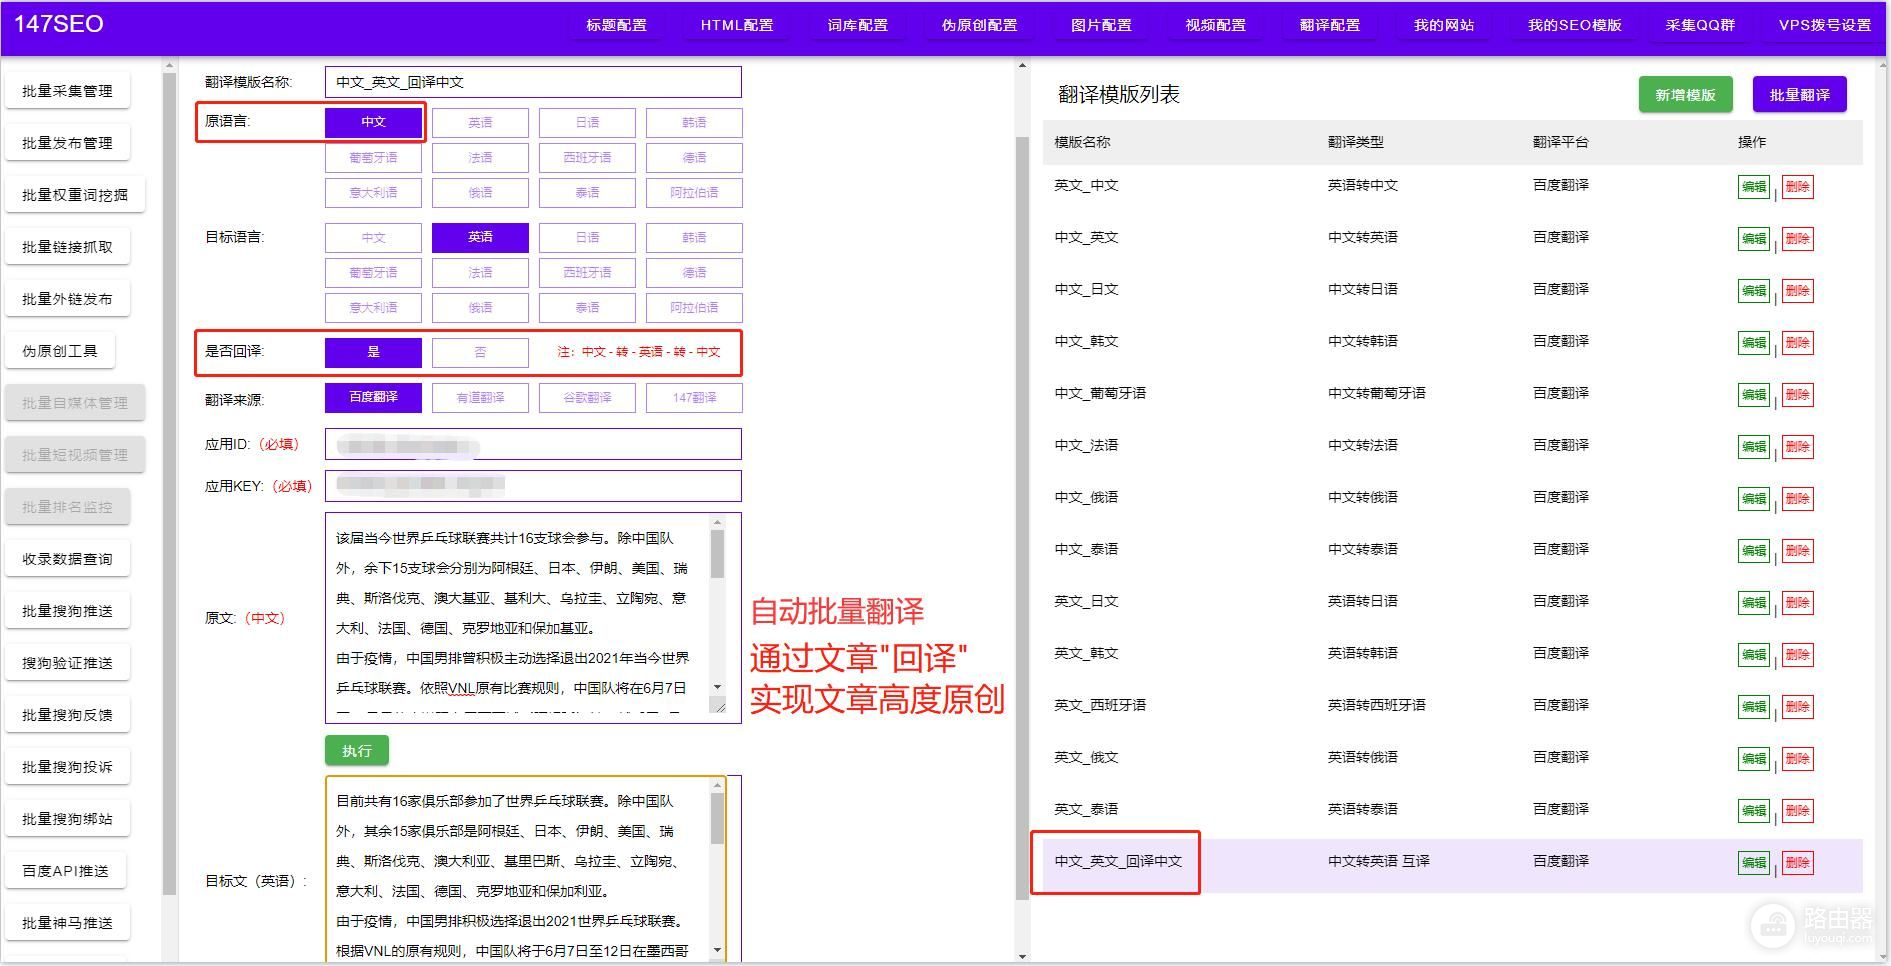This screenshot has height=966, width=1891.
Task: Click the purple 批量翻译 button
Action: coord(1799,95)
